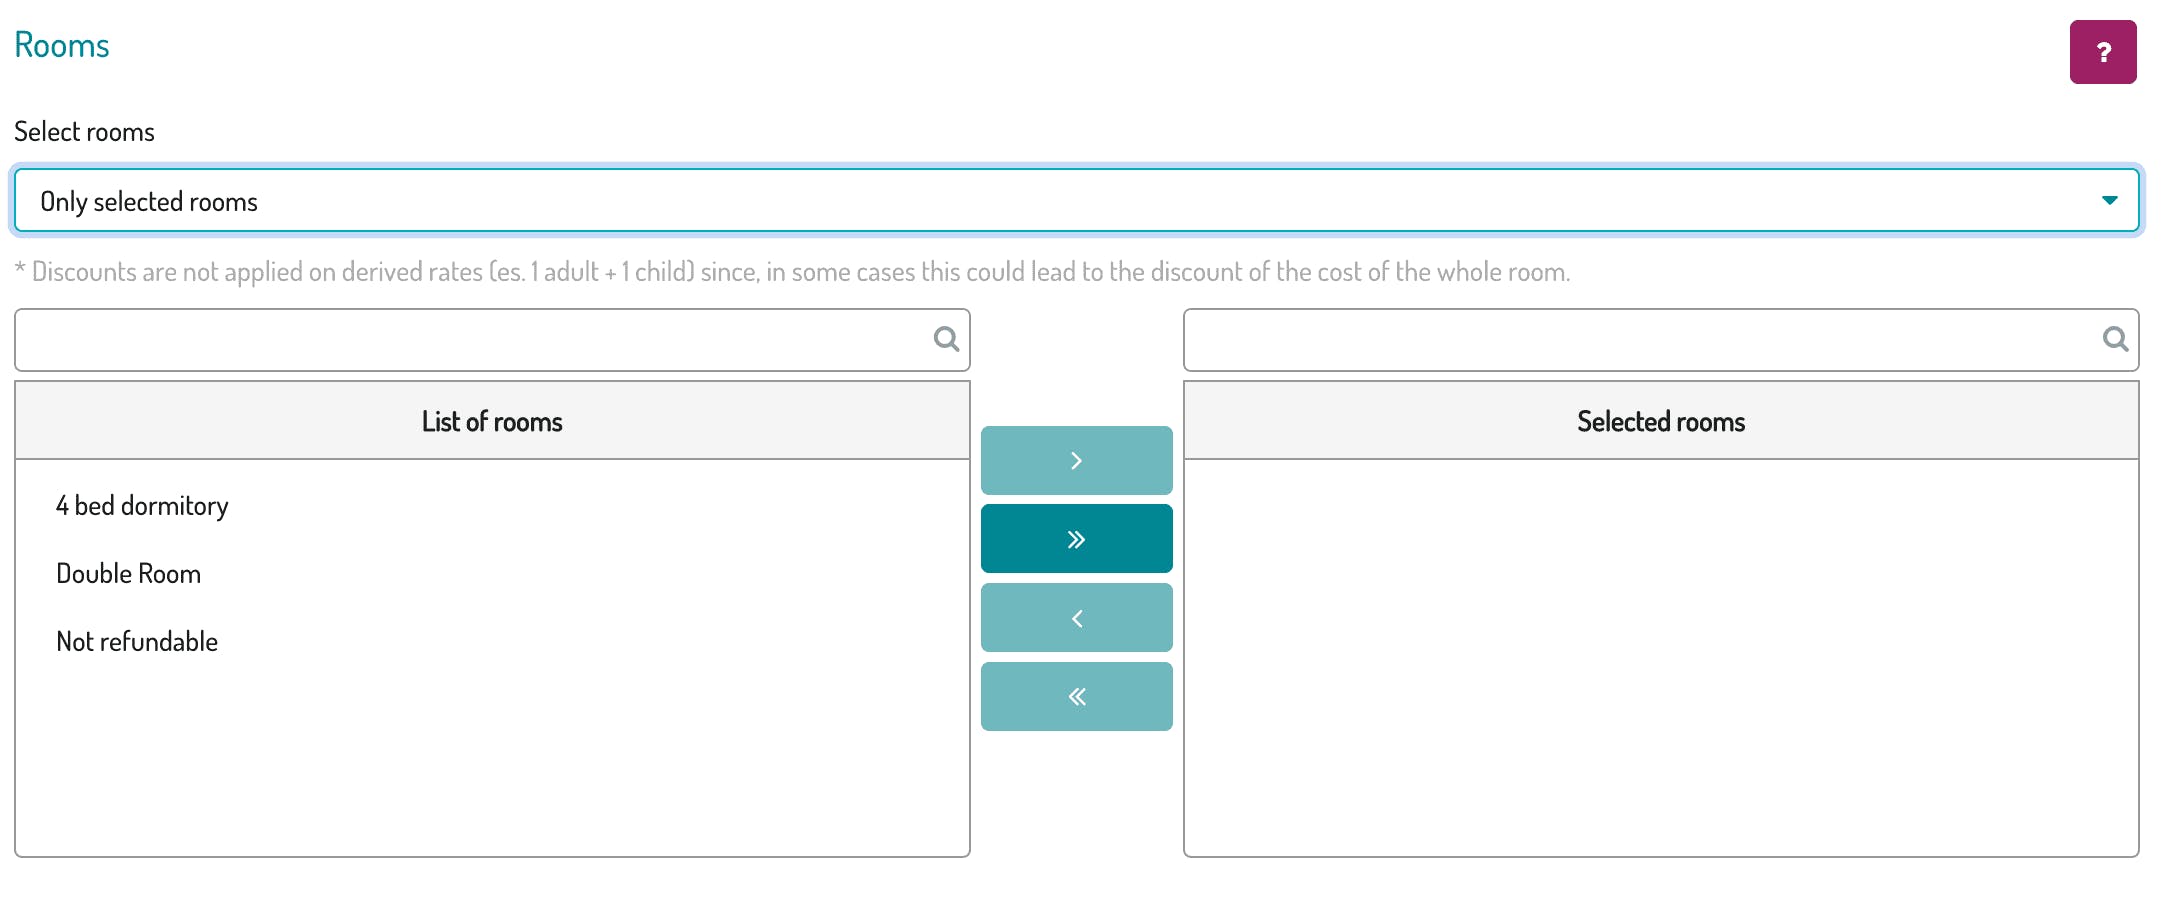
Task: Choose 'Double Room' in List of rooms
Action: click(128, 574)
